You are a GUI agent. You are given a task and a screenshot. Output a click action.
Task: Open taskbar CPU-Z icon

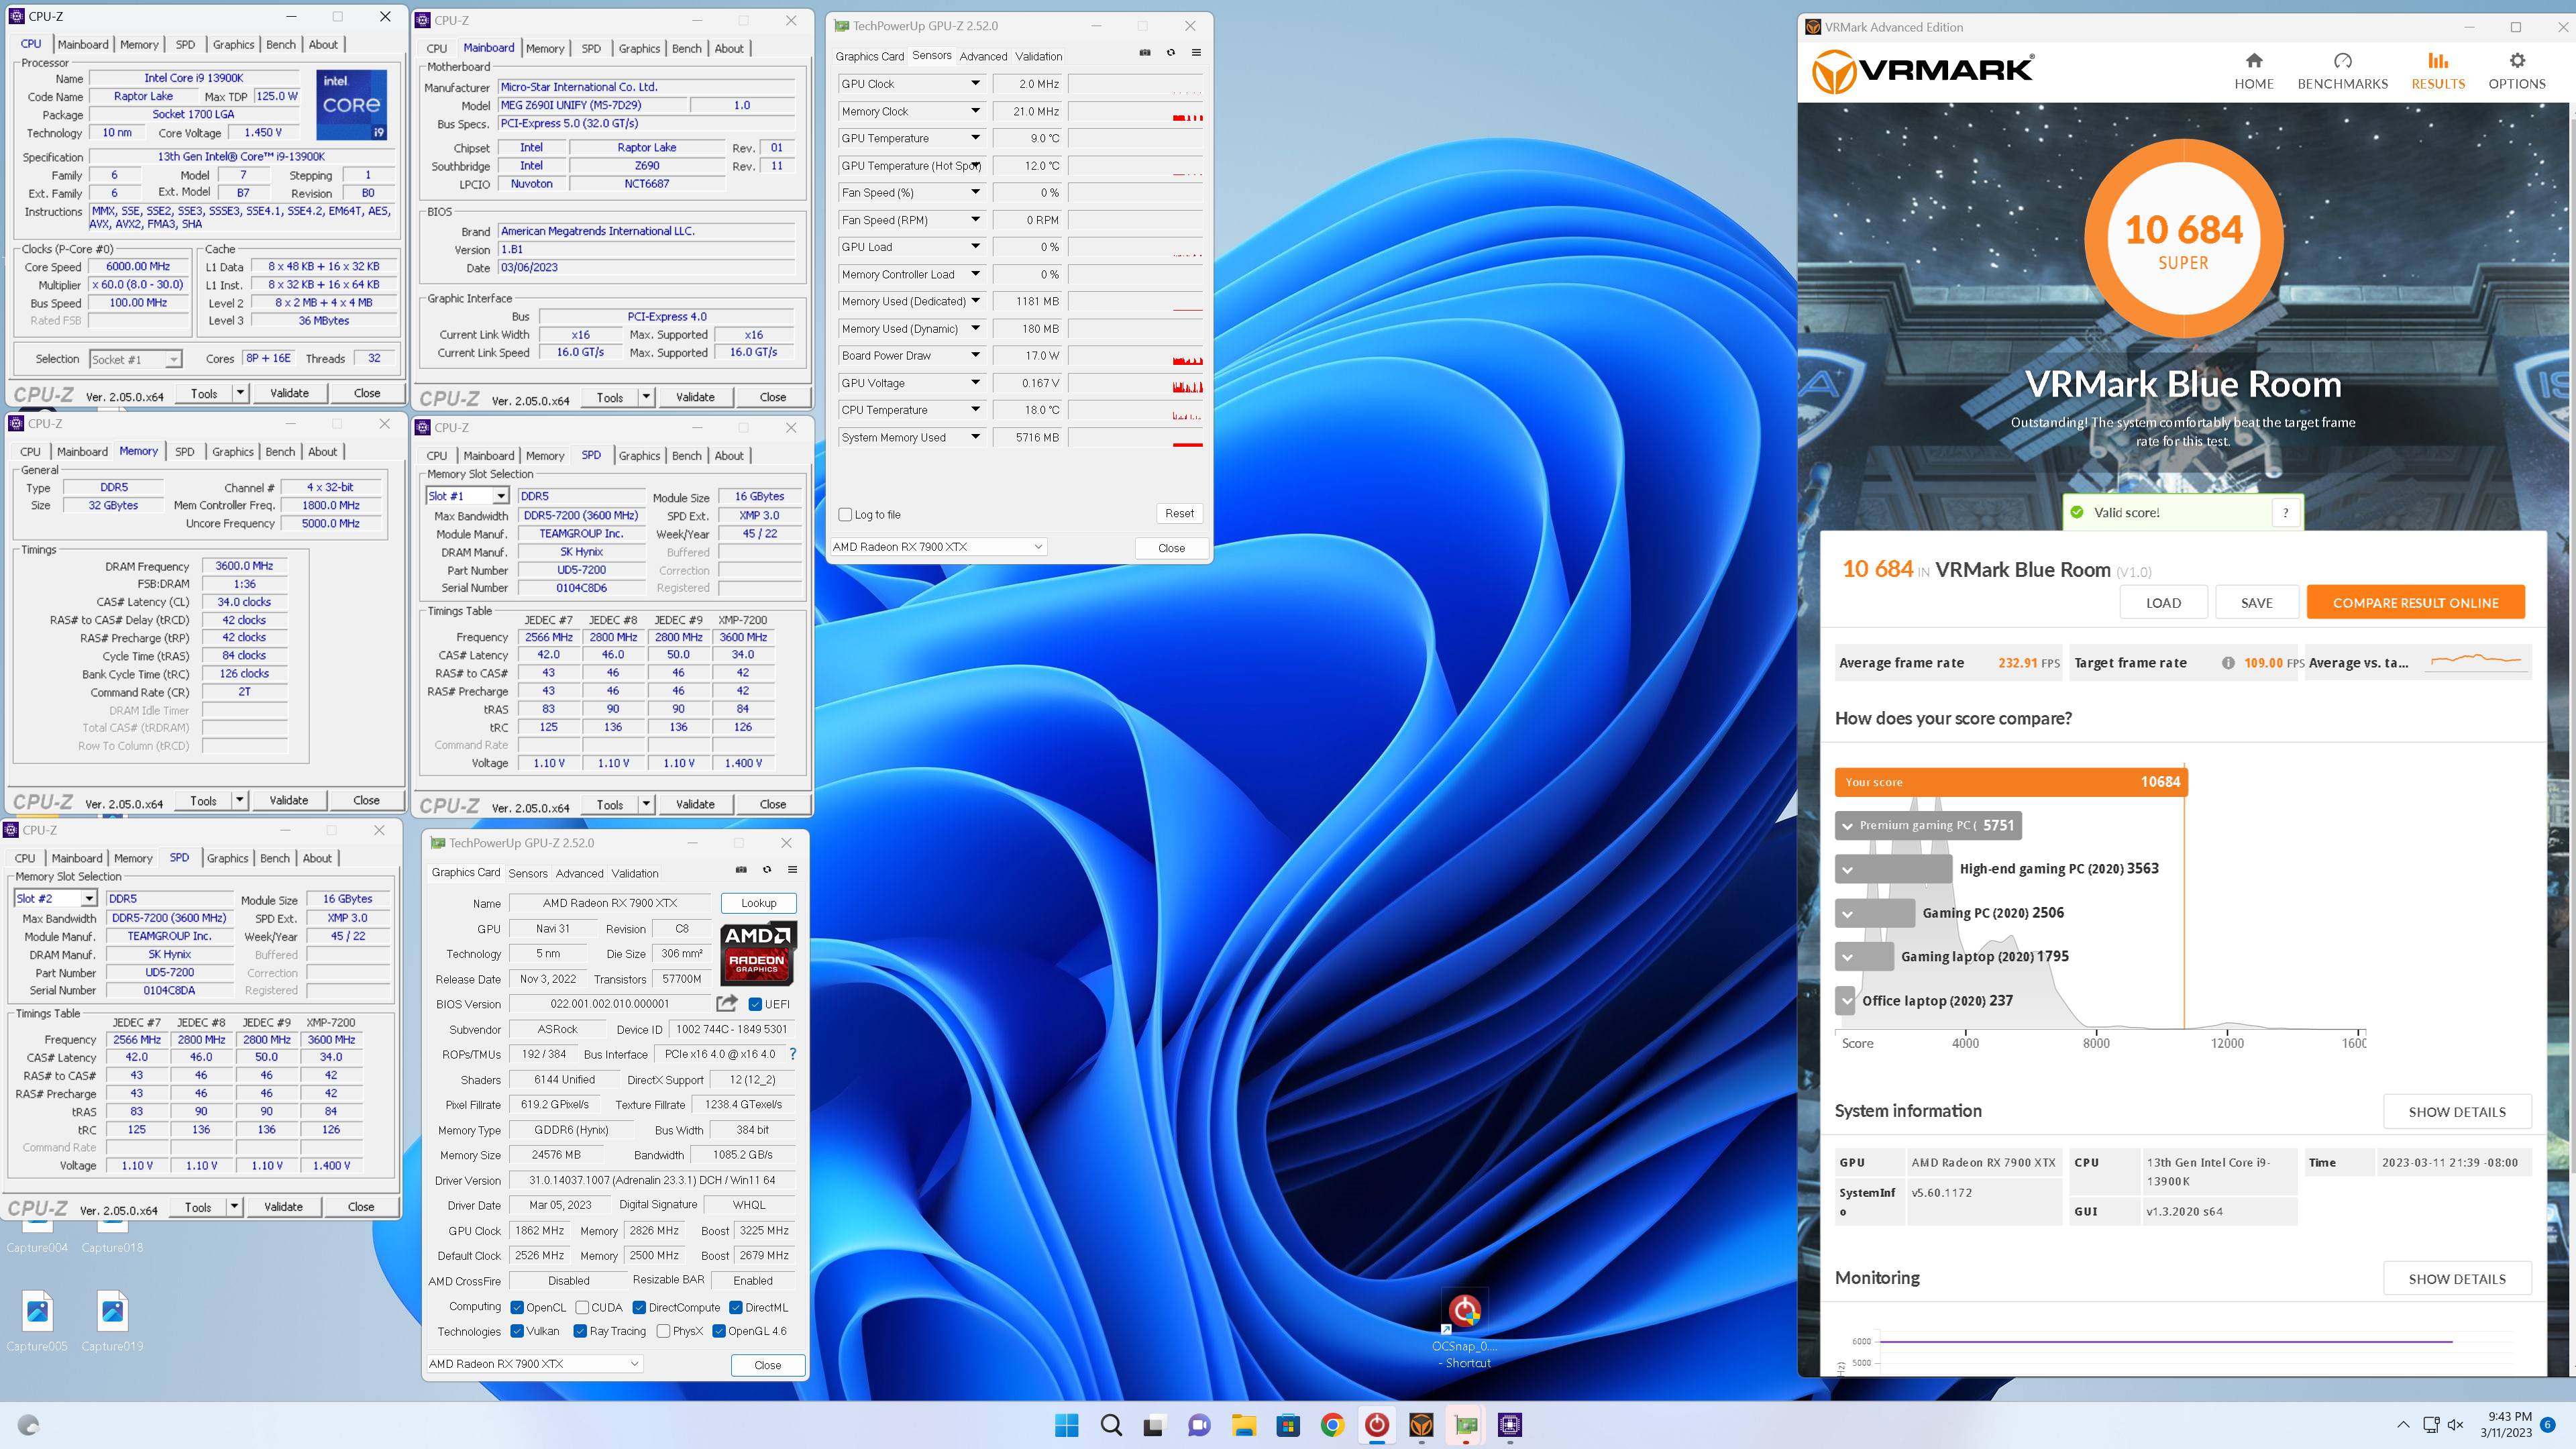coord(1510,1425)
